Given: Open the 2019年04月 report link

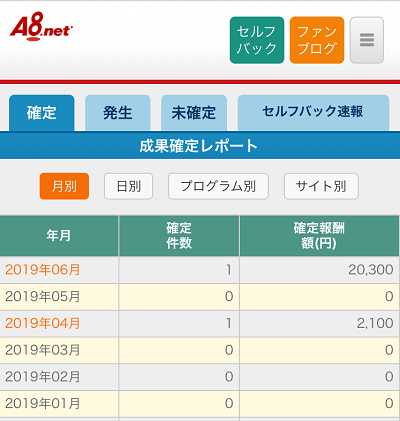Looking at the screenshot, I should [x=43, y=323].
